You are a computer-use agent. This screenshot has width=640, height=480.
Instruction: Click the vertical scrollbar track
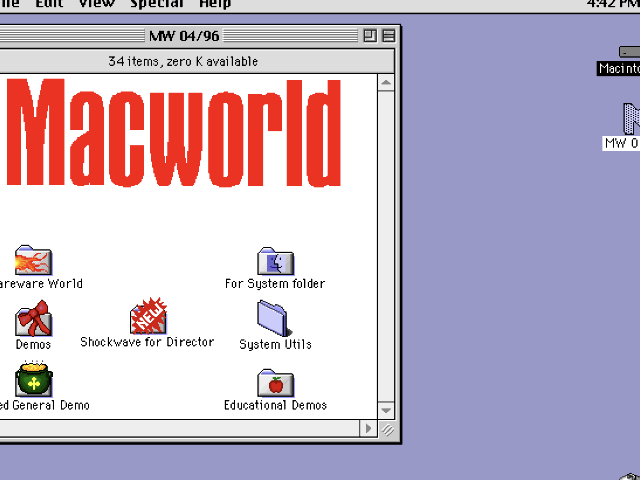(x=386, y=247)
